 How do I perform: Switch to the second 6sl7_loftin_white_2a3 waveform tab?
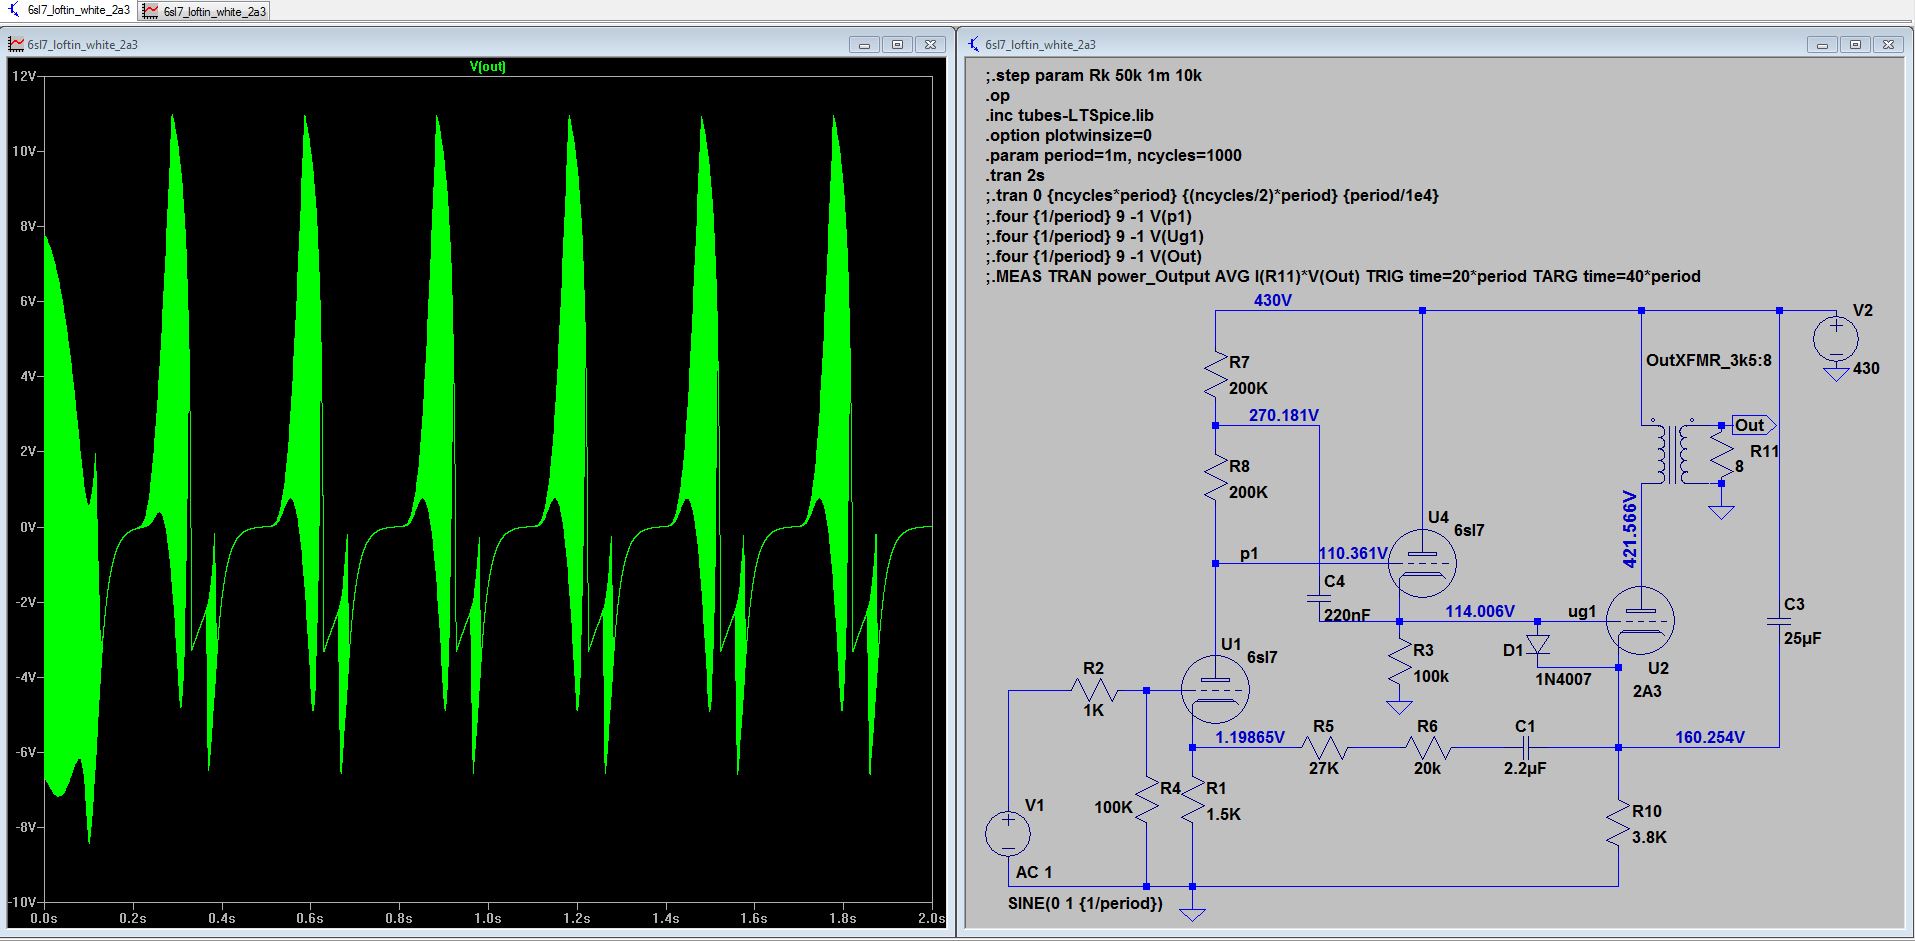point(205,11)
